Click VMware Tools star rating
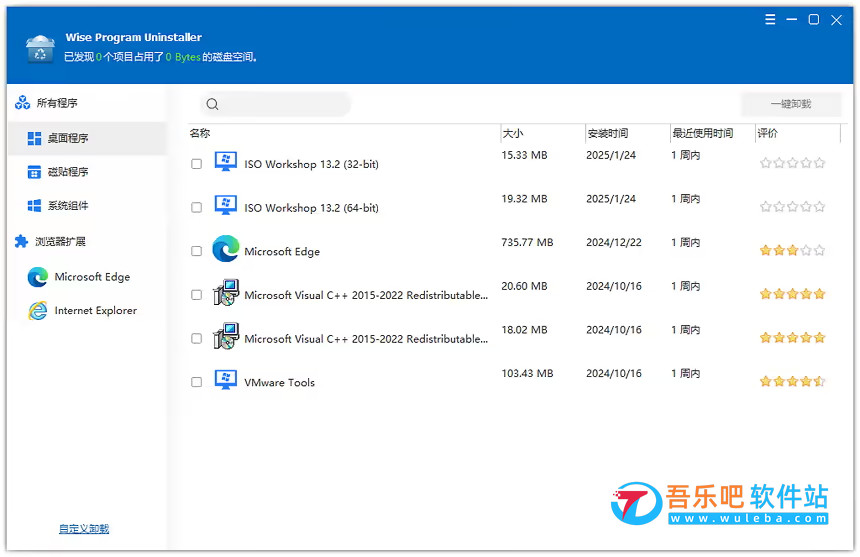The height and width of the screenshot is (557, 860). 792,382
